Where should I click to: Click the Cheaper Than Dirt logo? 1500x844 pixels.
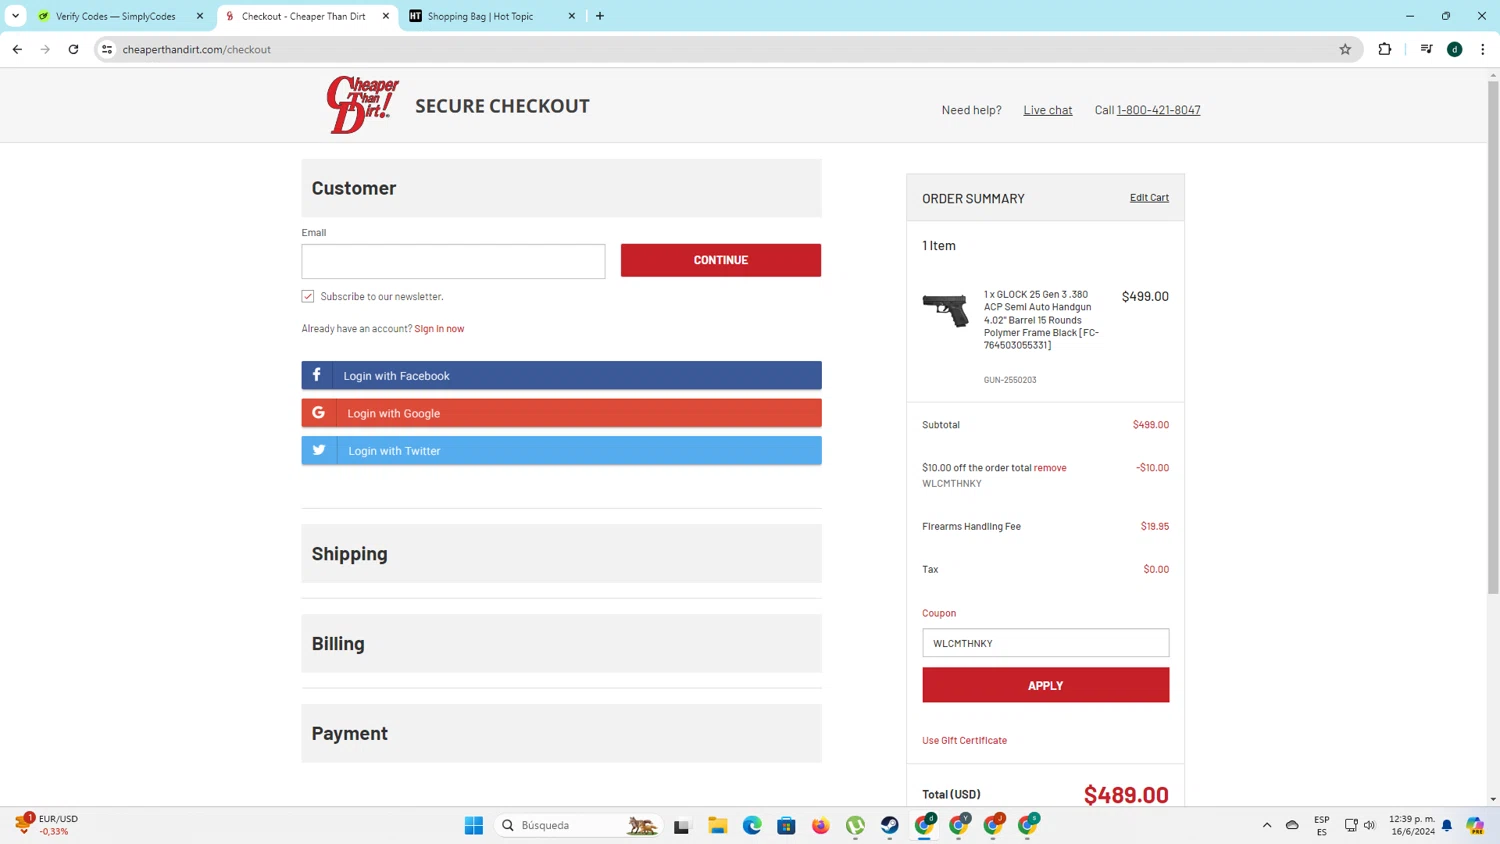click(362, 105)
